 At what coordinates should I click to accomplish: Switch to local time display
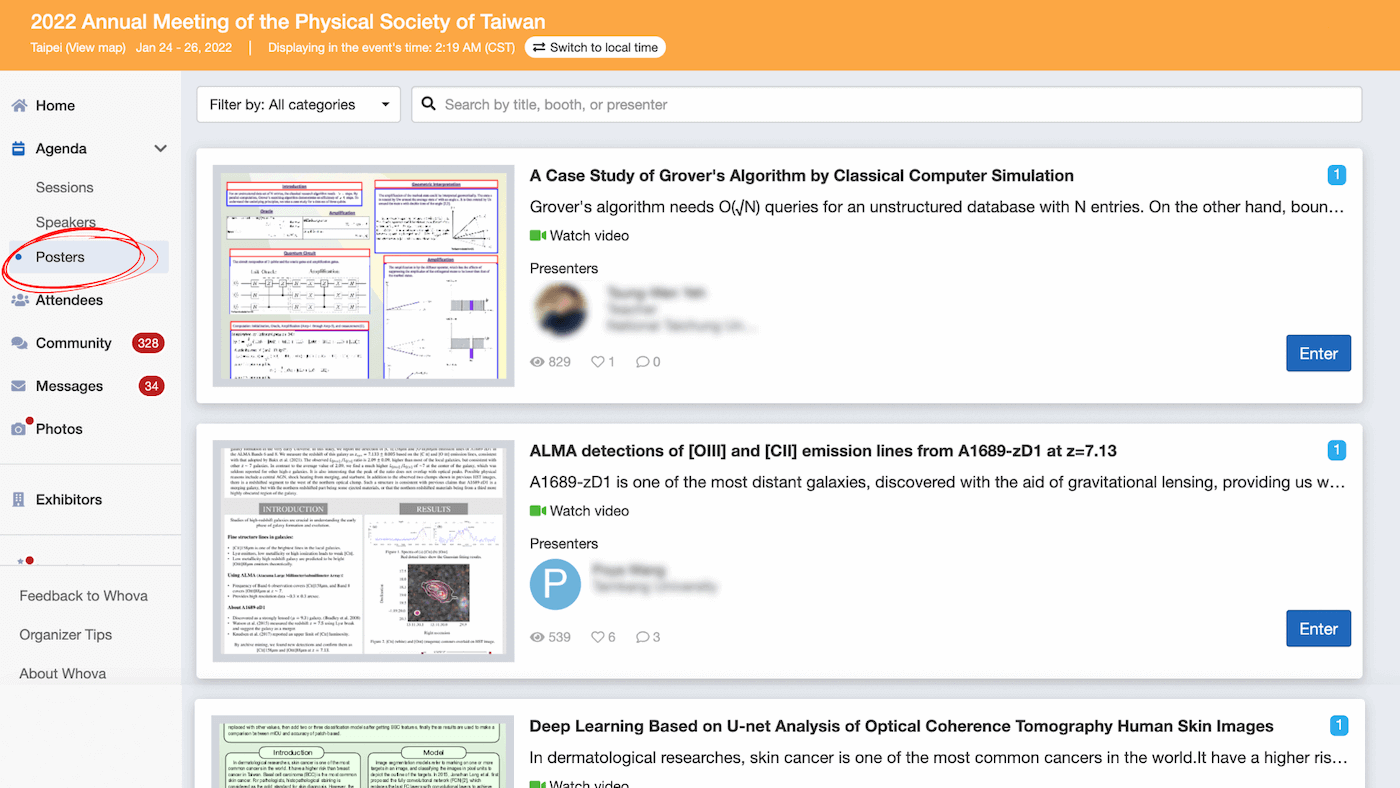tap(595, 46)
